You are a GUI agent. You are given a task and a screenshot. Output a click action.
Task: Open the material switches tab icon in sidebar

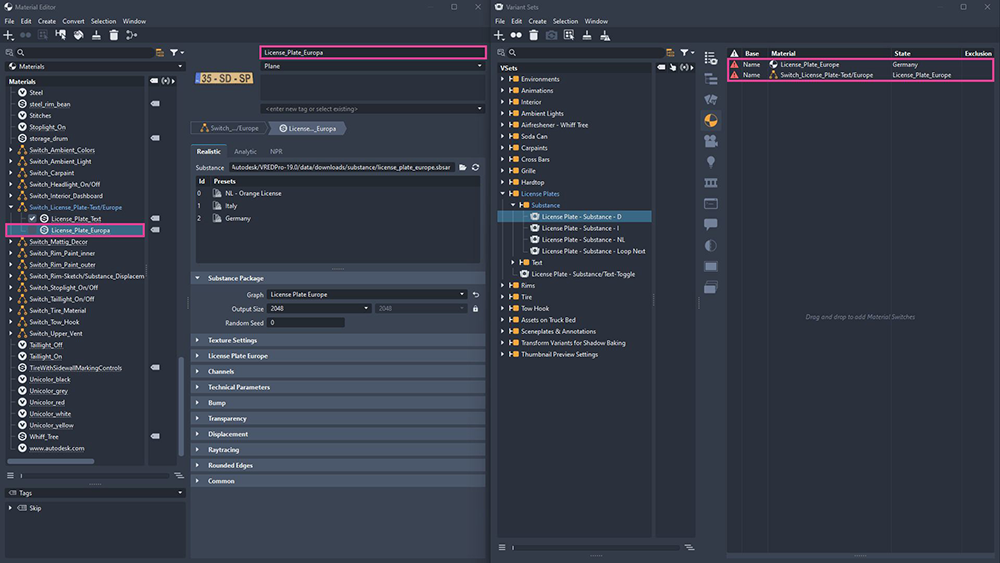point(710,120)
